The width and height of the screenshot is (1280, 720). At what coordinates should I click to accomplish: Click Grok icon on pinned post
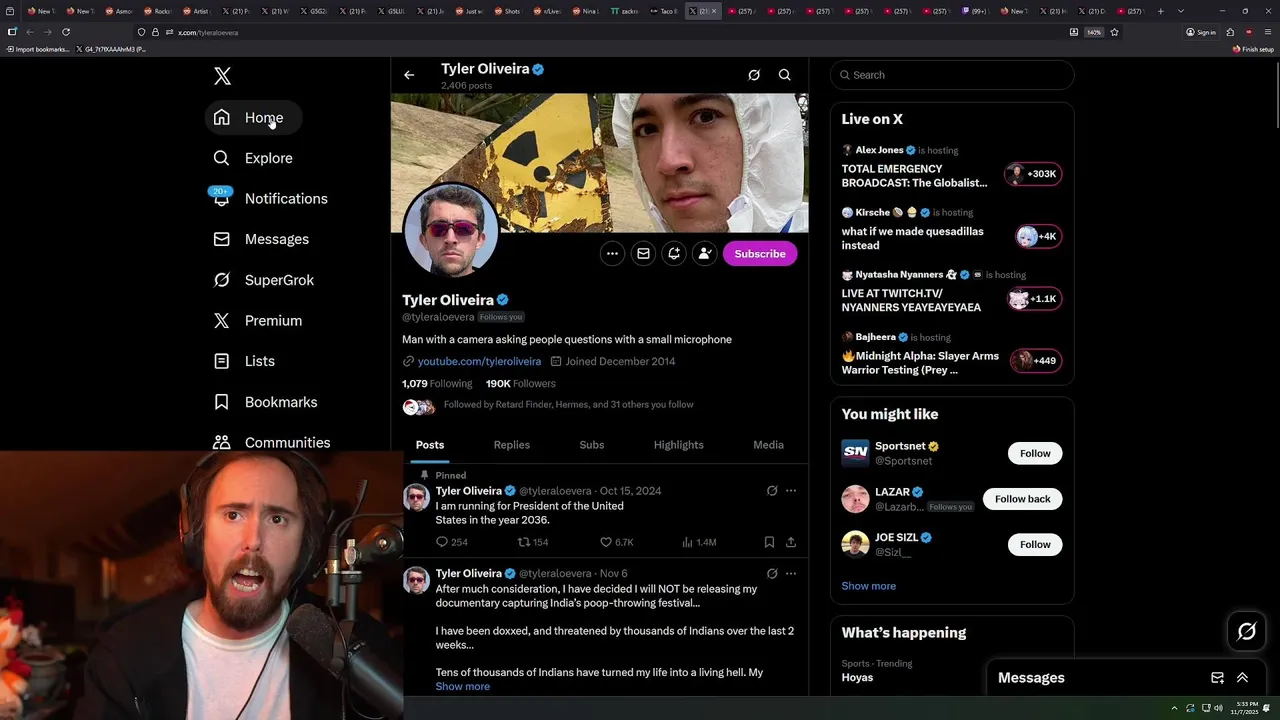coord(772,491)
